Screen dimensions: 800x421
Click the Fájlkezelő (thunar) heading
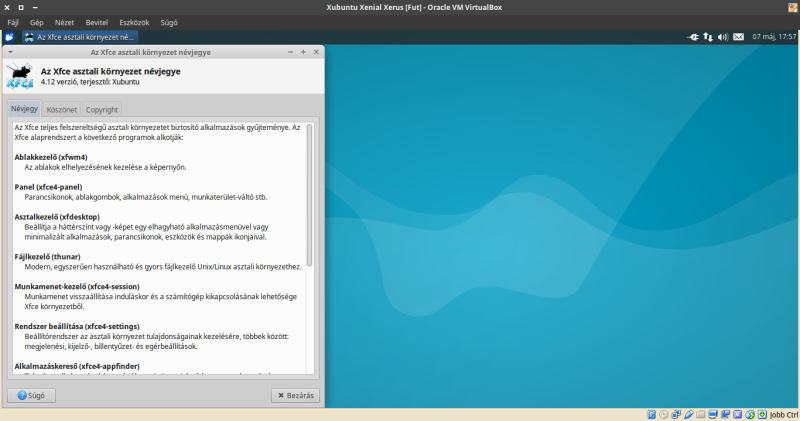tap(47, 257)
